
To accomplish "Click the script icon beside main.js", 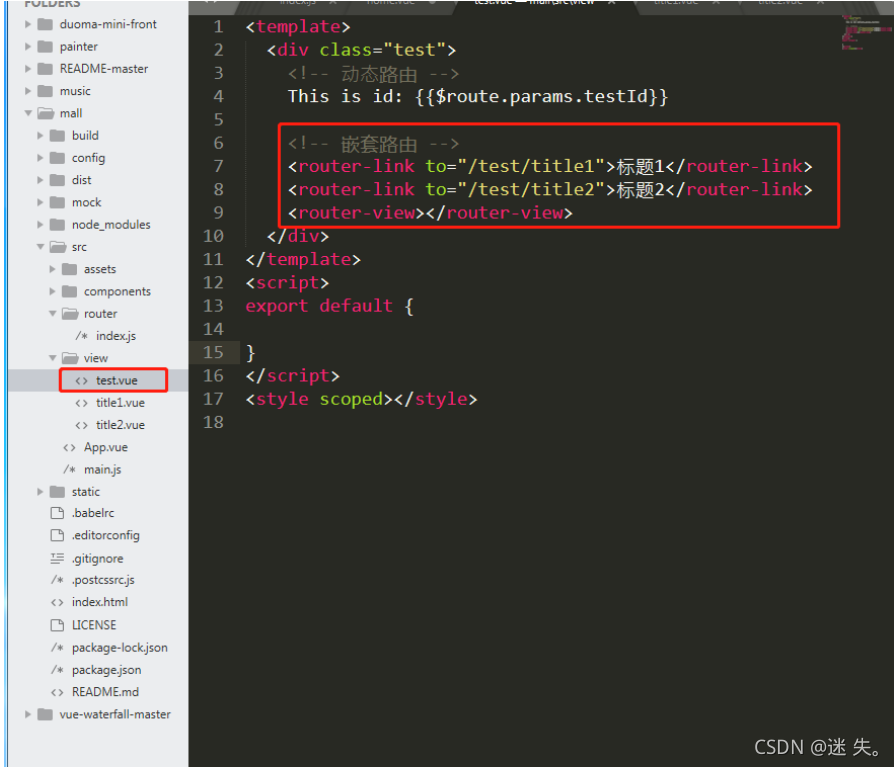I will click(69, 469).
